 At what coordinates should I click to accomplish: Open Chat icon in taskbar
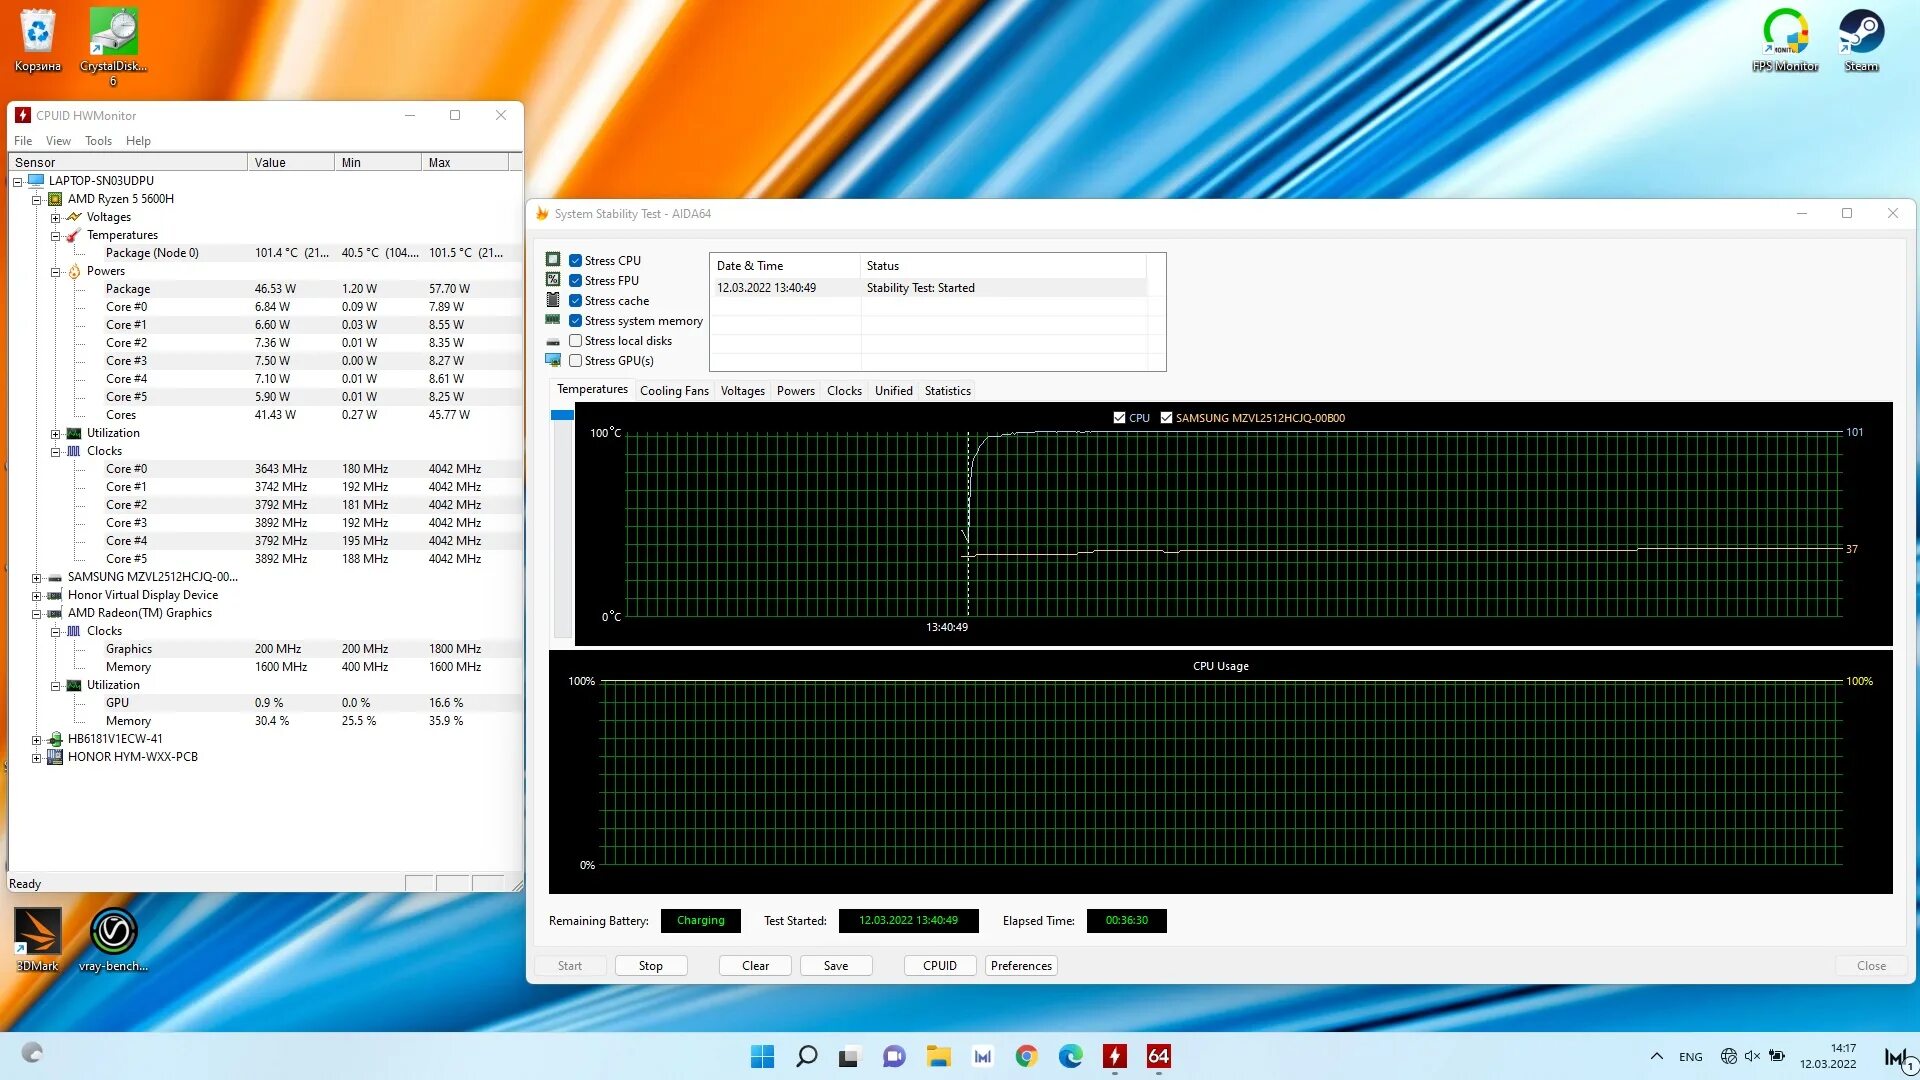894,1056
